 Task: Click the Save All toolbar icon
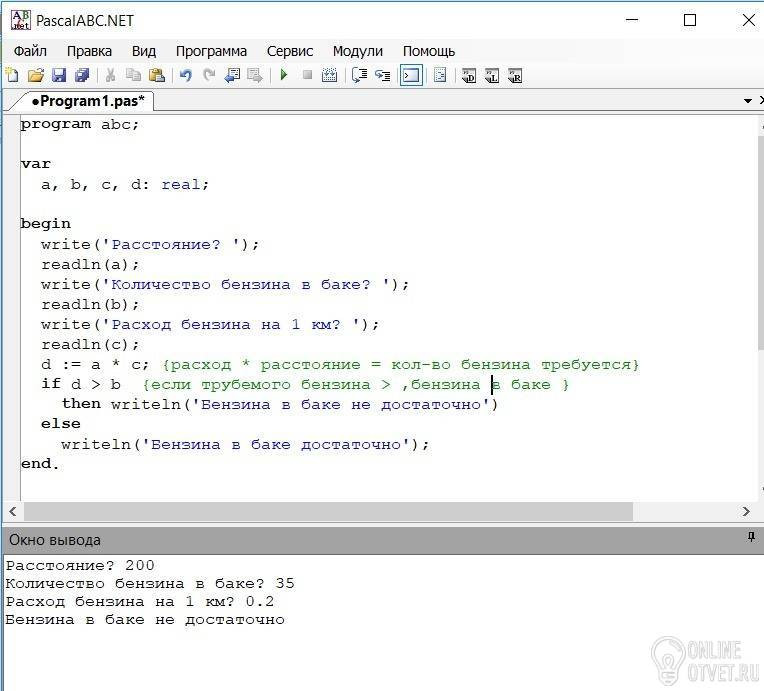(x=82, y=76)
